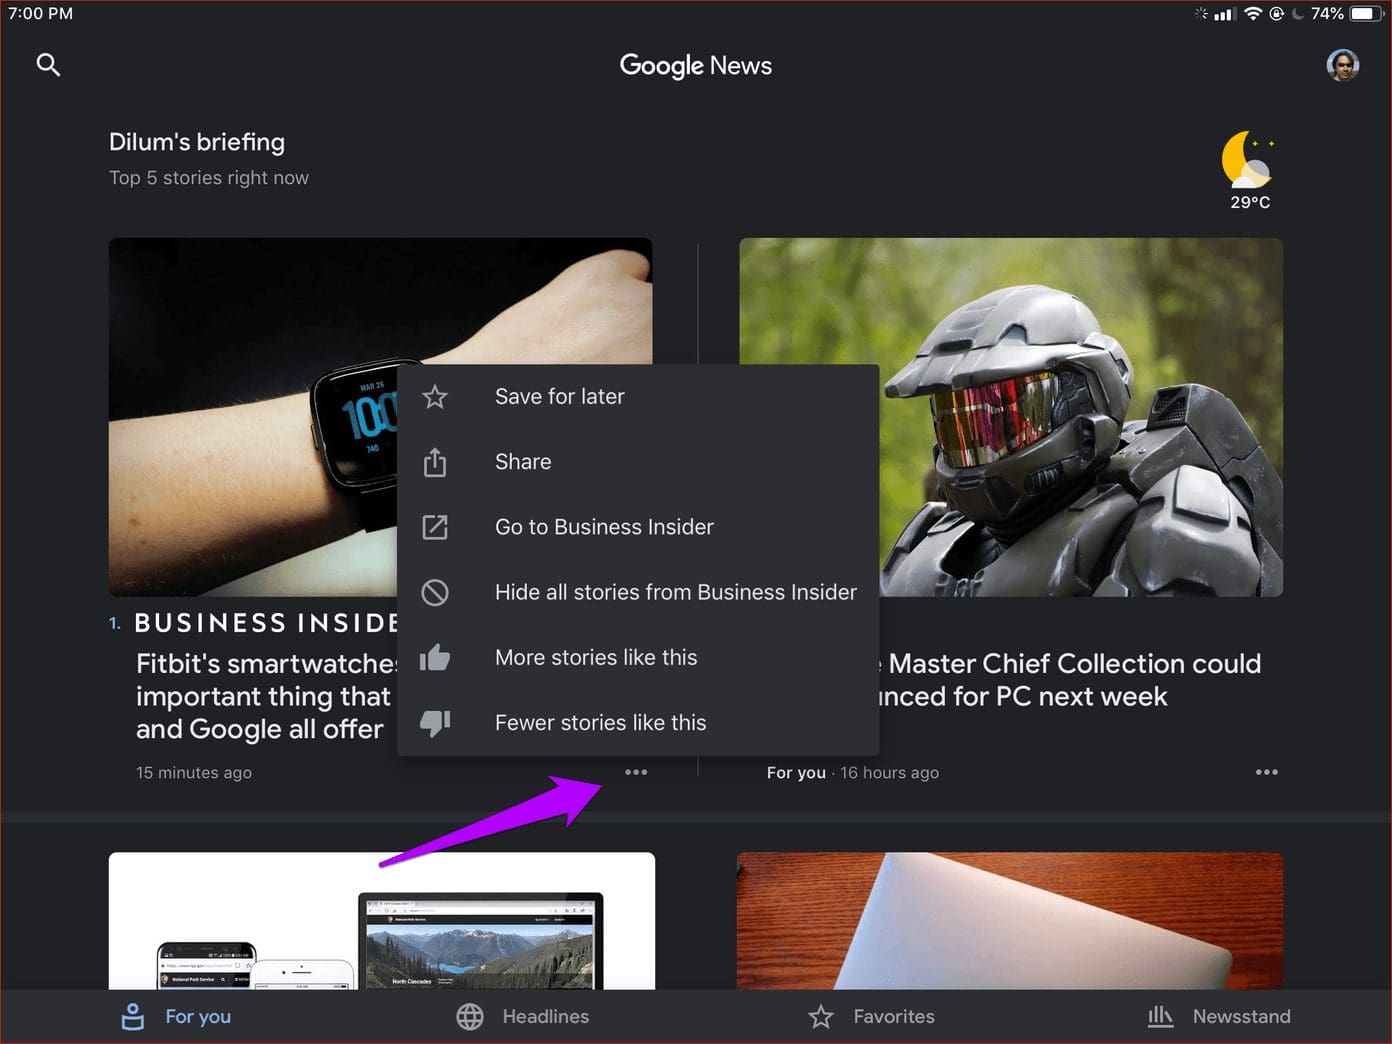Click the Dilum's briefing heading
This screenshot has height=1044, width=1392.
click(197, 142)
